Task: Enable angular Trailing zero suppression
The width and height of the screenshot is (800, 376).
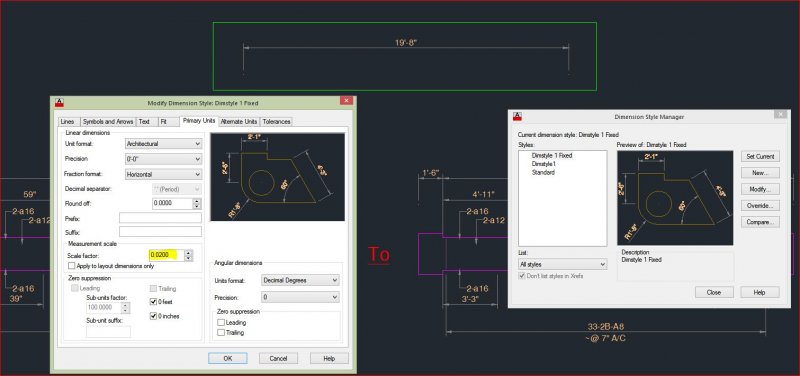Action: [221, 333]
